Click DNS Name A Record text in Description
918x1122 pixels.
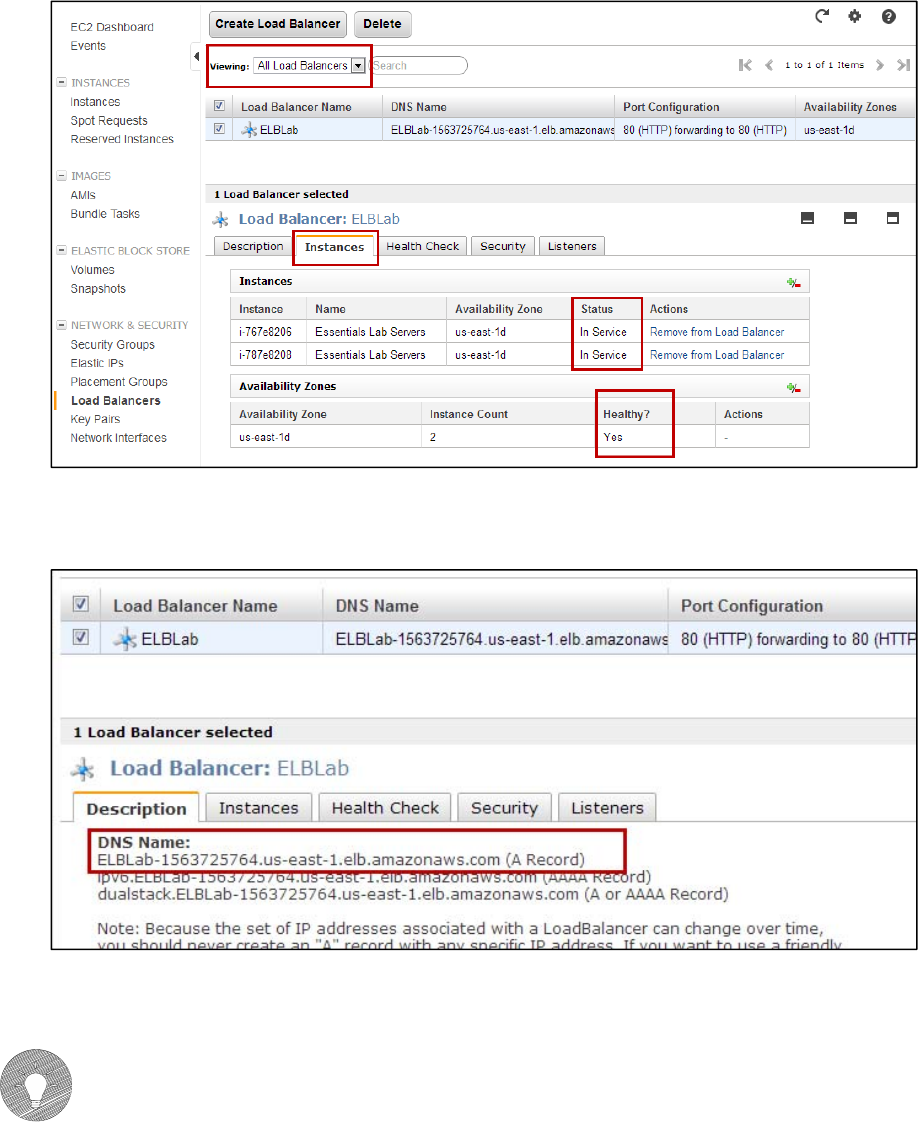(x=341, y=859)
